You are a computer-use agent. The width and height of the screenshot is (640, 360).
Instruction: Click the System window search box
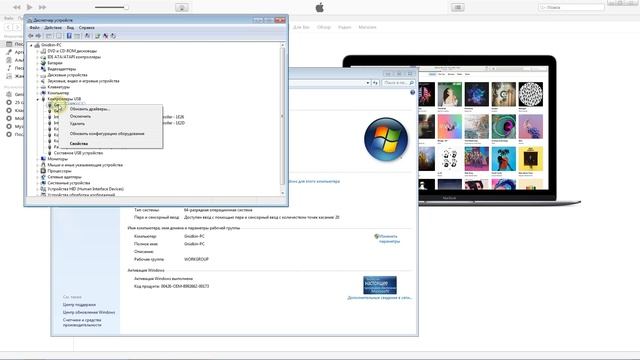click(x=398, y=83)
